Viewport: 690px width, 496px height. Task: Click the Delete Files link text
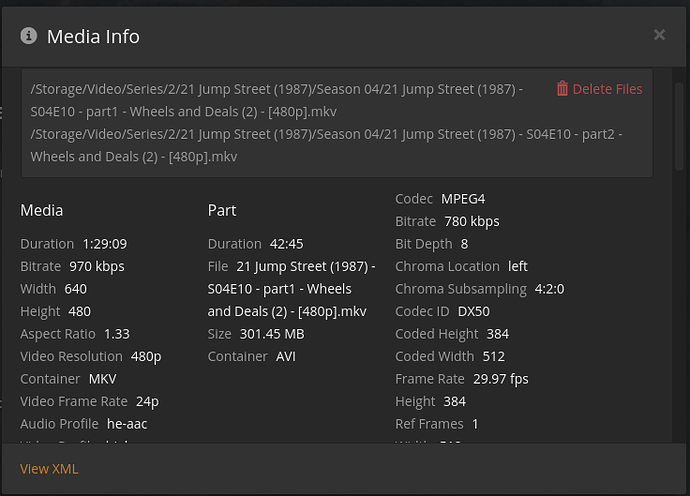click(x=607, y=89)
